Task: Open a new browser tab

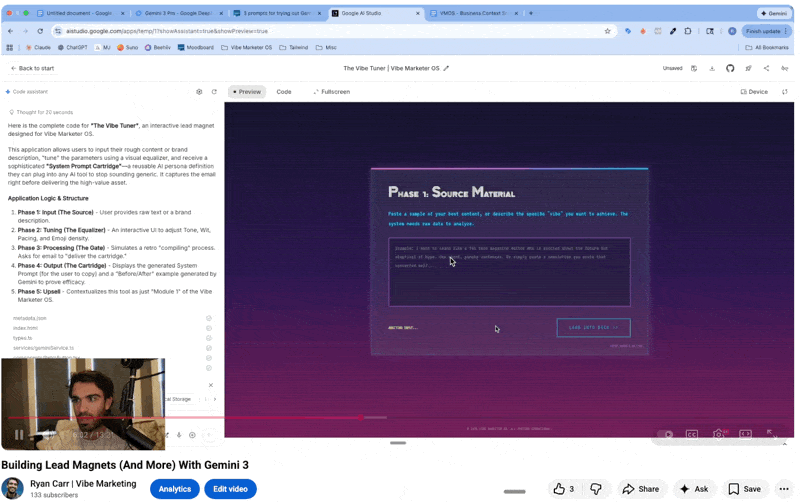Action: point(531,13)
